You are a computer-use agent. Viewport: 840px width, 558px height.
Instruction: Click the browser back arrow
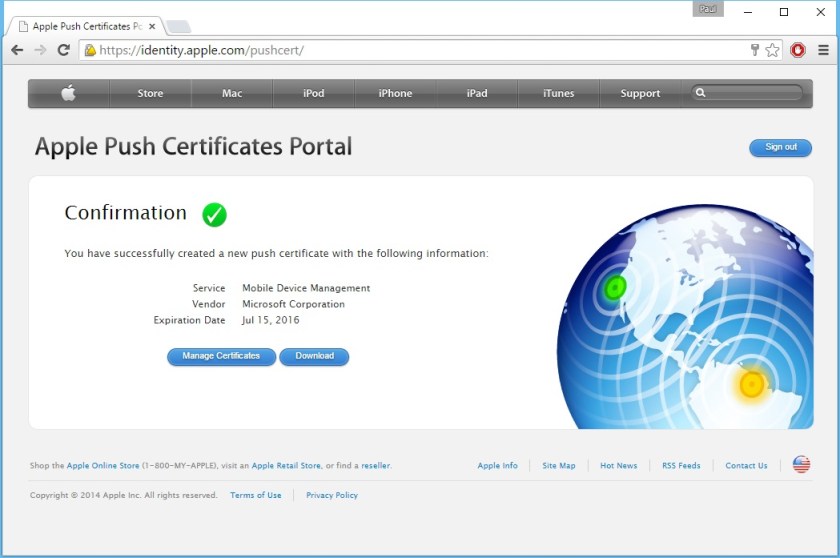tap(17, 50)
